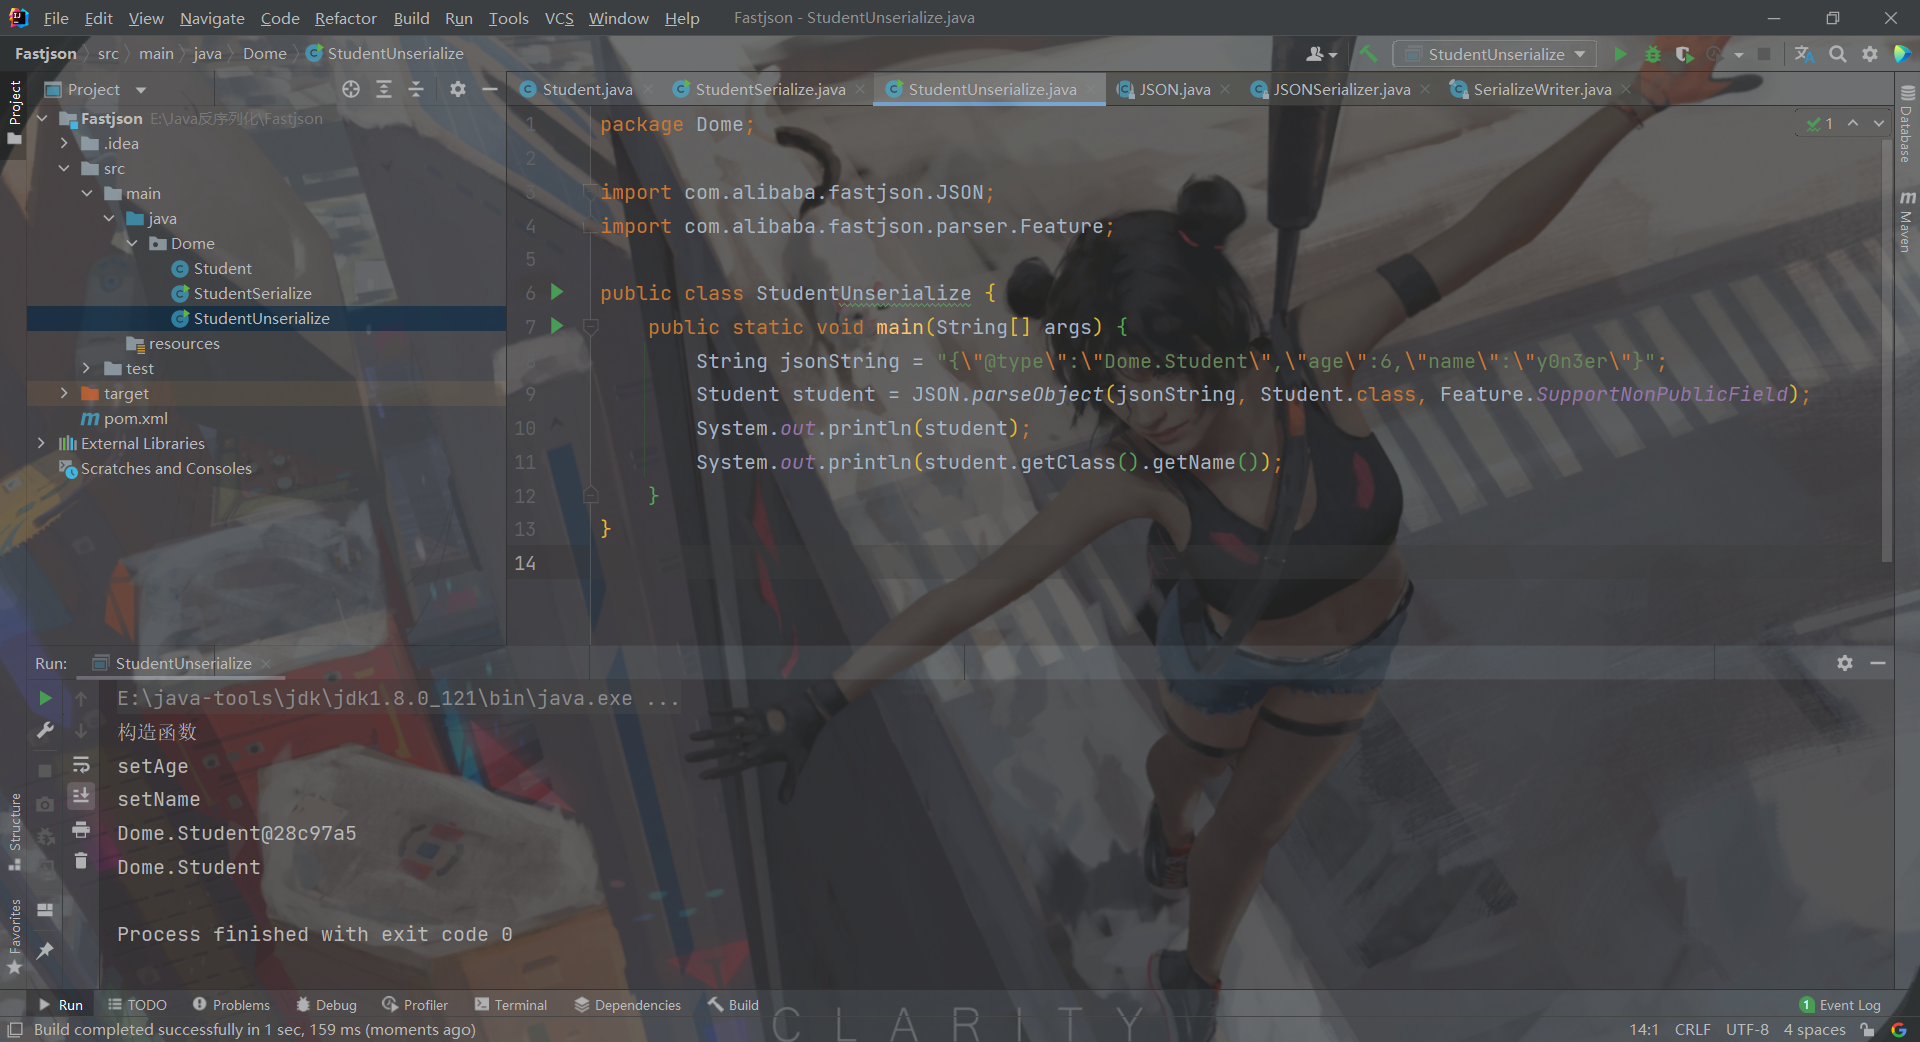
Task: Select the StudentSerialize class in project tree
Action: pyautogui.click(x=252, y=293)
